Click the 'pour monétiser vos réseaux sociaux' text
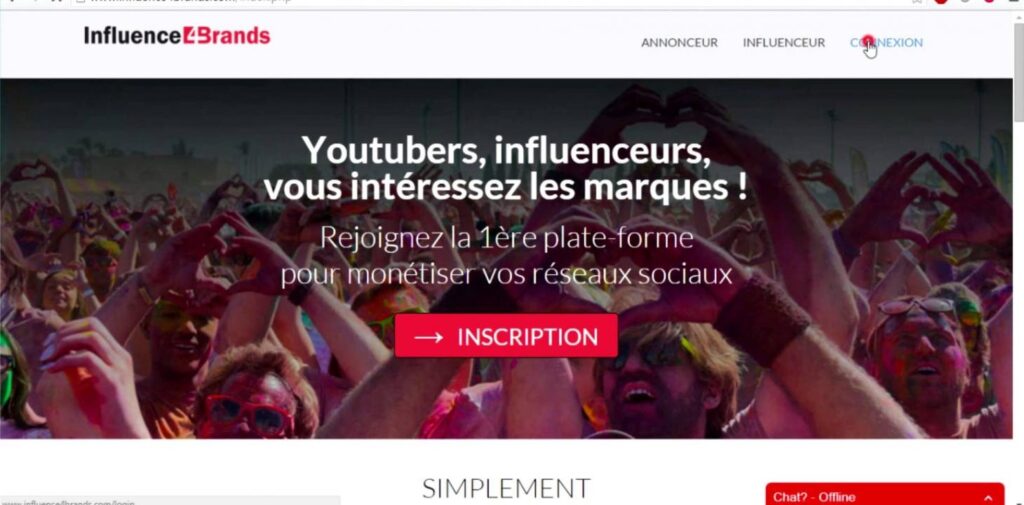Screen dimensions: 1024x505 pos(506,274)
